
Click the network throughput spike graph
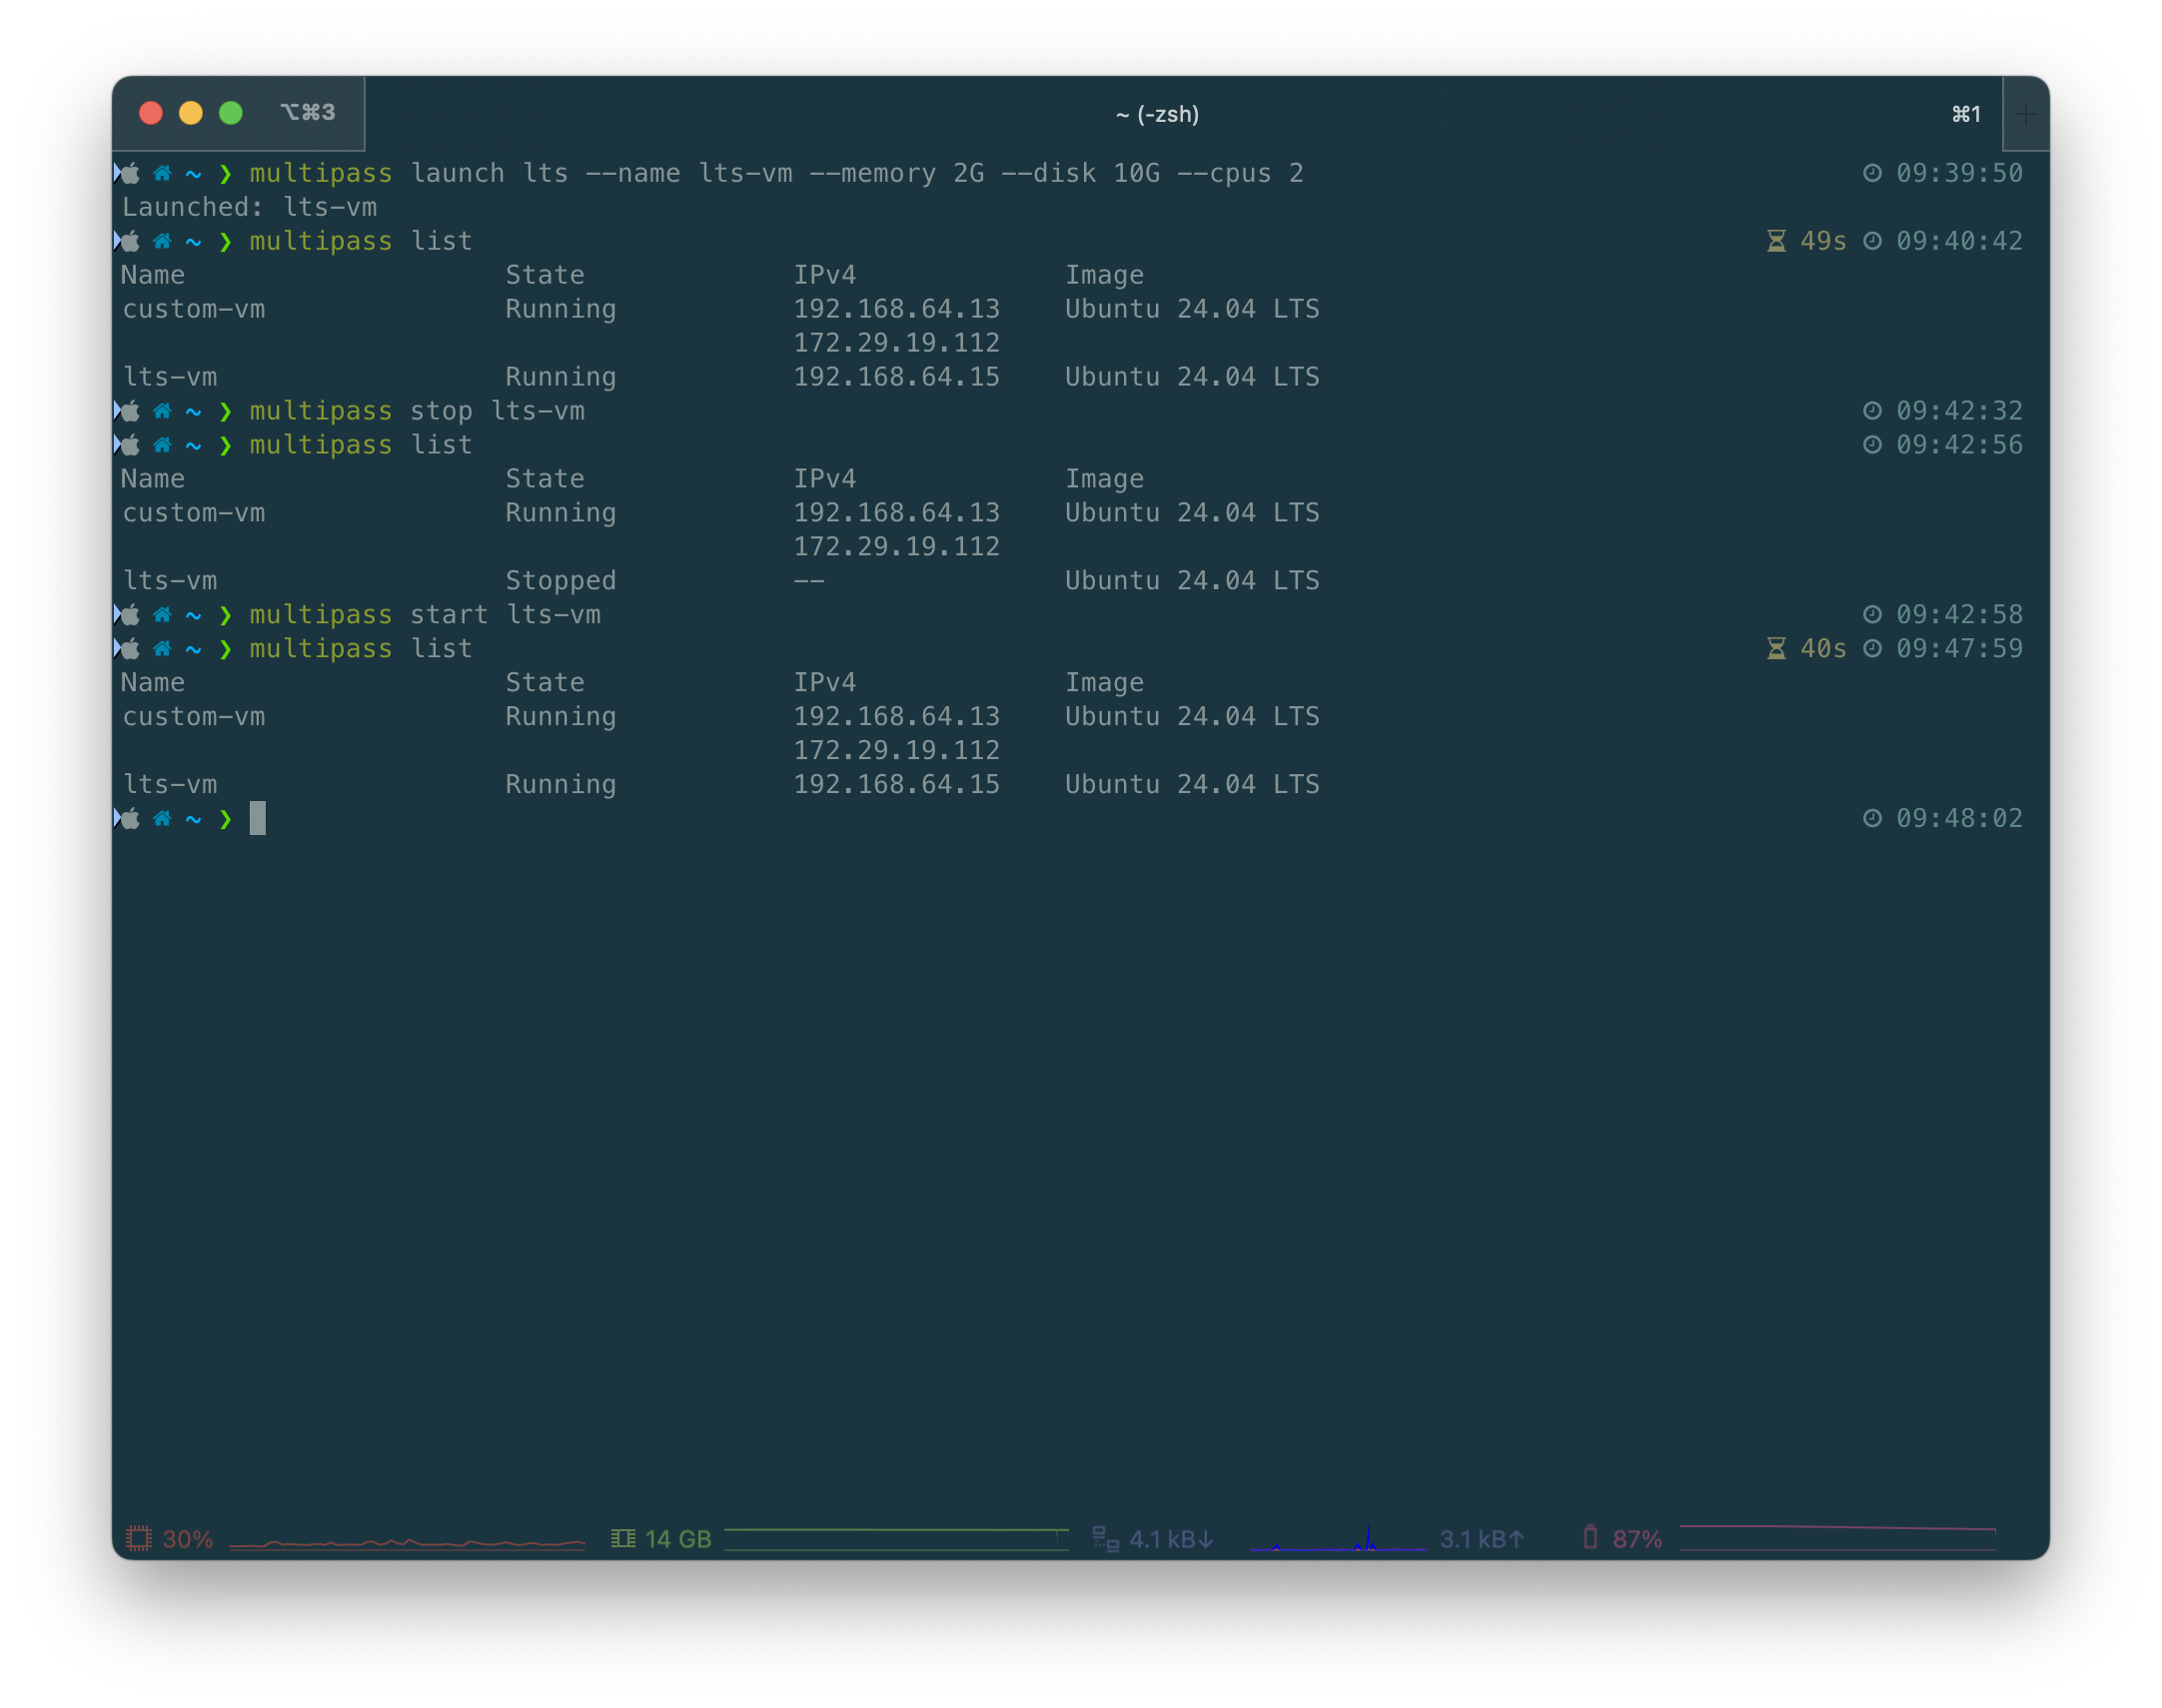click(x=1338, y=1539)
